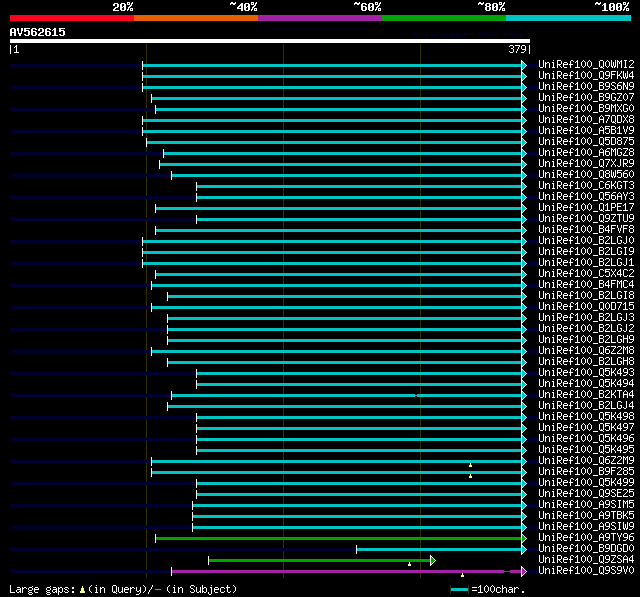Select the UniRef100_B2LGJ1 hit label
The image size is (640, 597).
coord(586,263)
